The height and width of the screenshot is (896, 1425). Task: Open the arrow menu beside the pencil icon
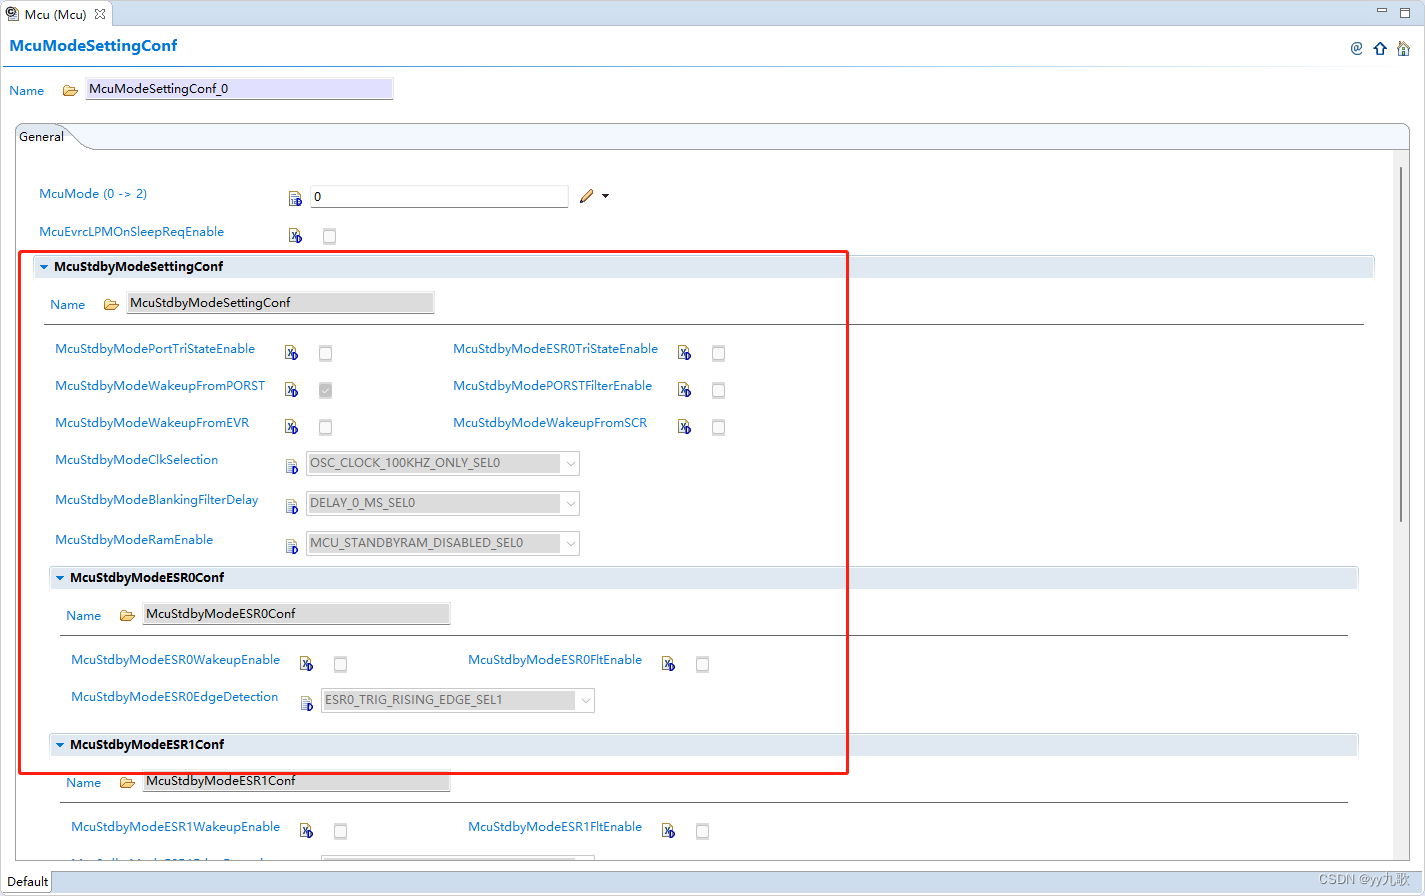605,196
